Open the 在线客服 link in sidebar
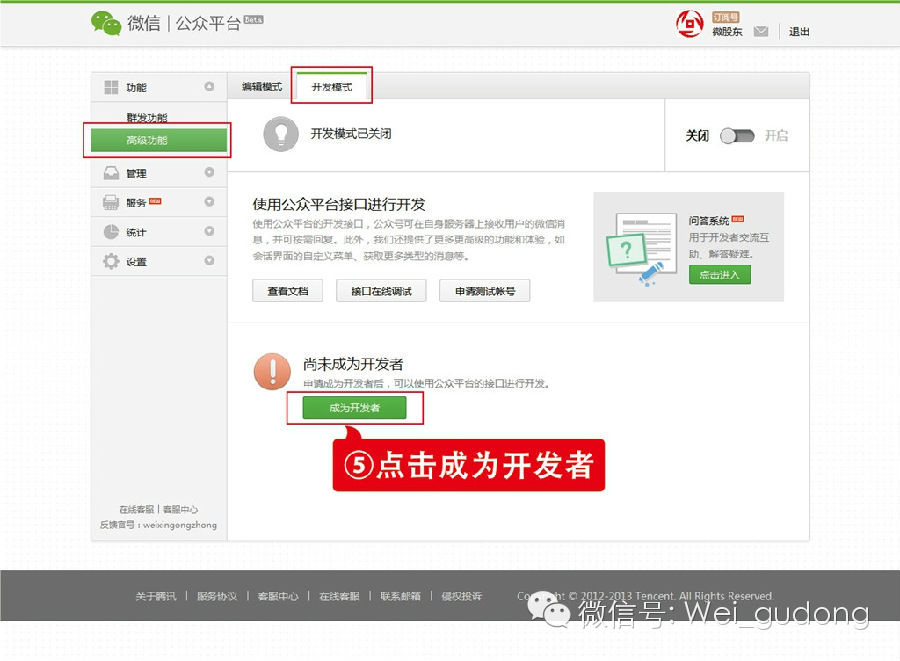This screenshot has height=661, width=900. point(137,510)
